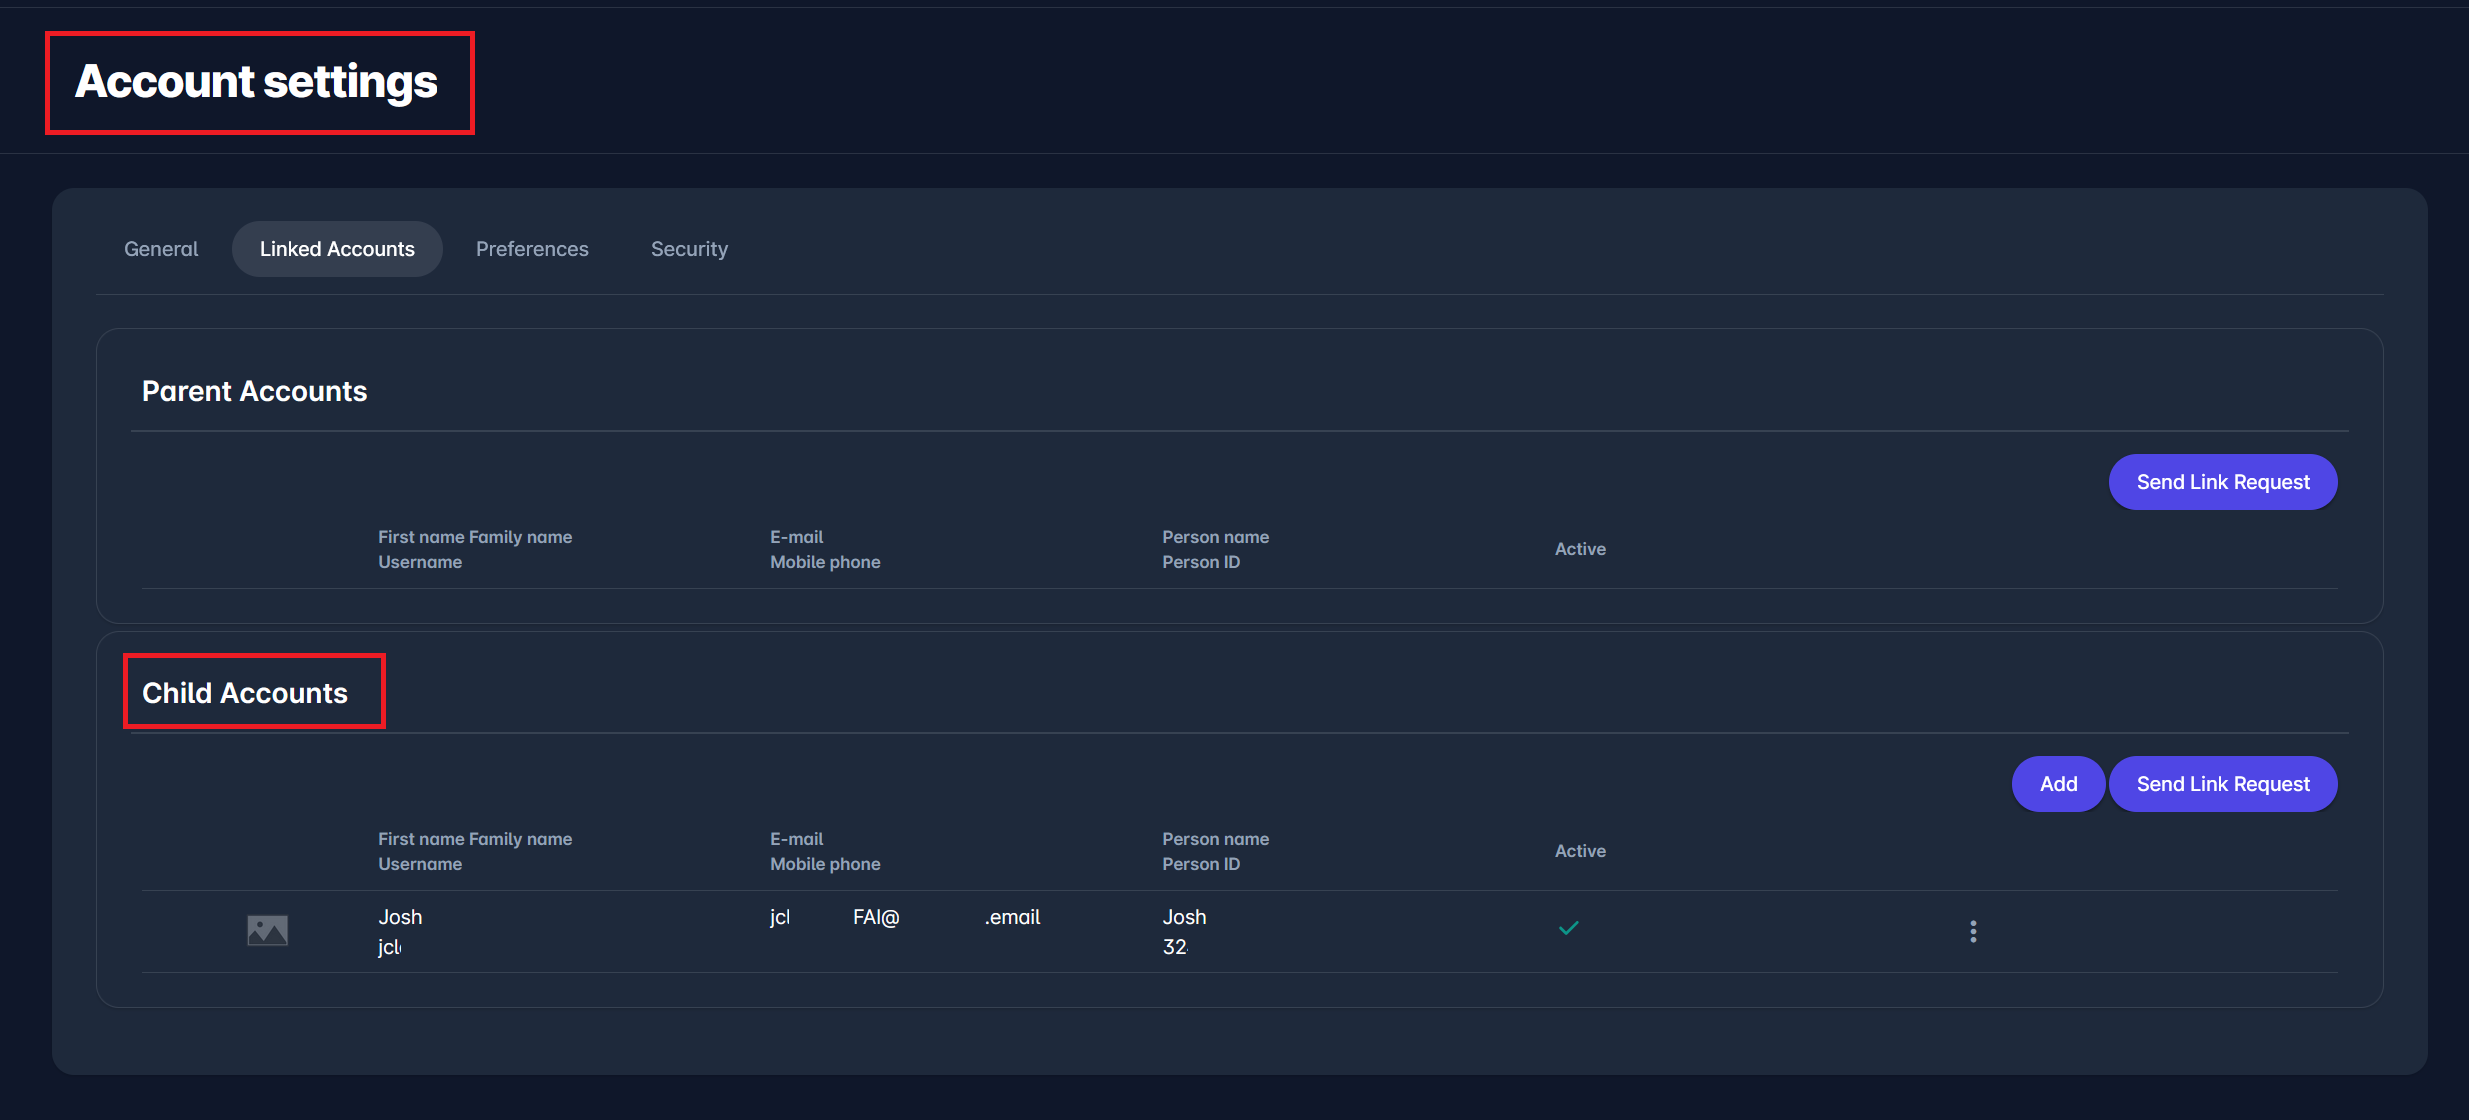Screen dimensions: 2469x1120
Task: Open the Security tab
Action: pyautogui.click(x=689, y=249)
